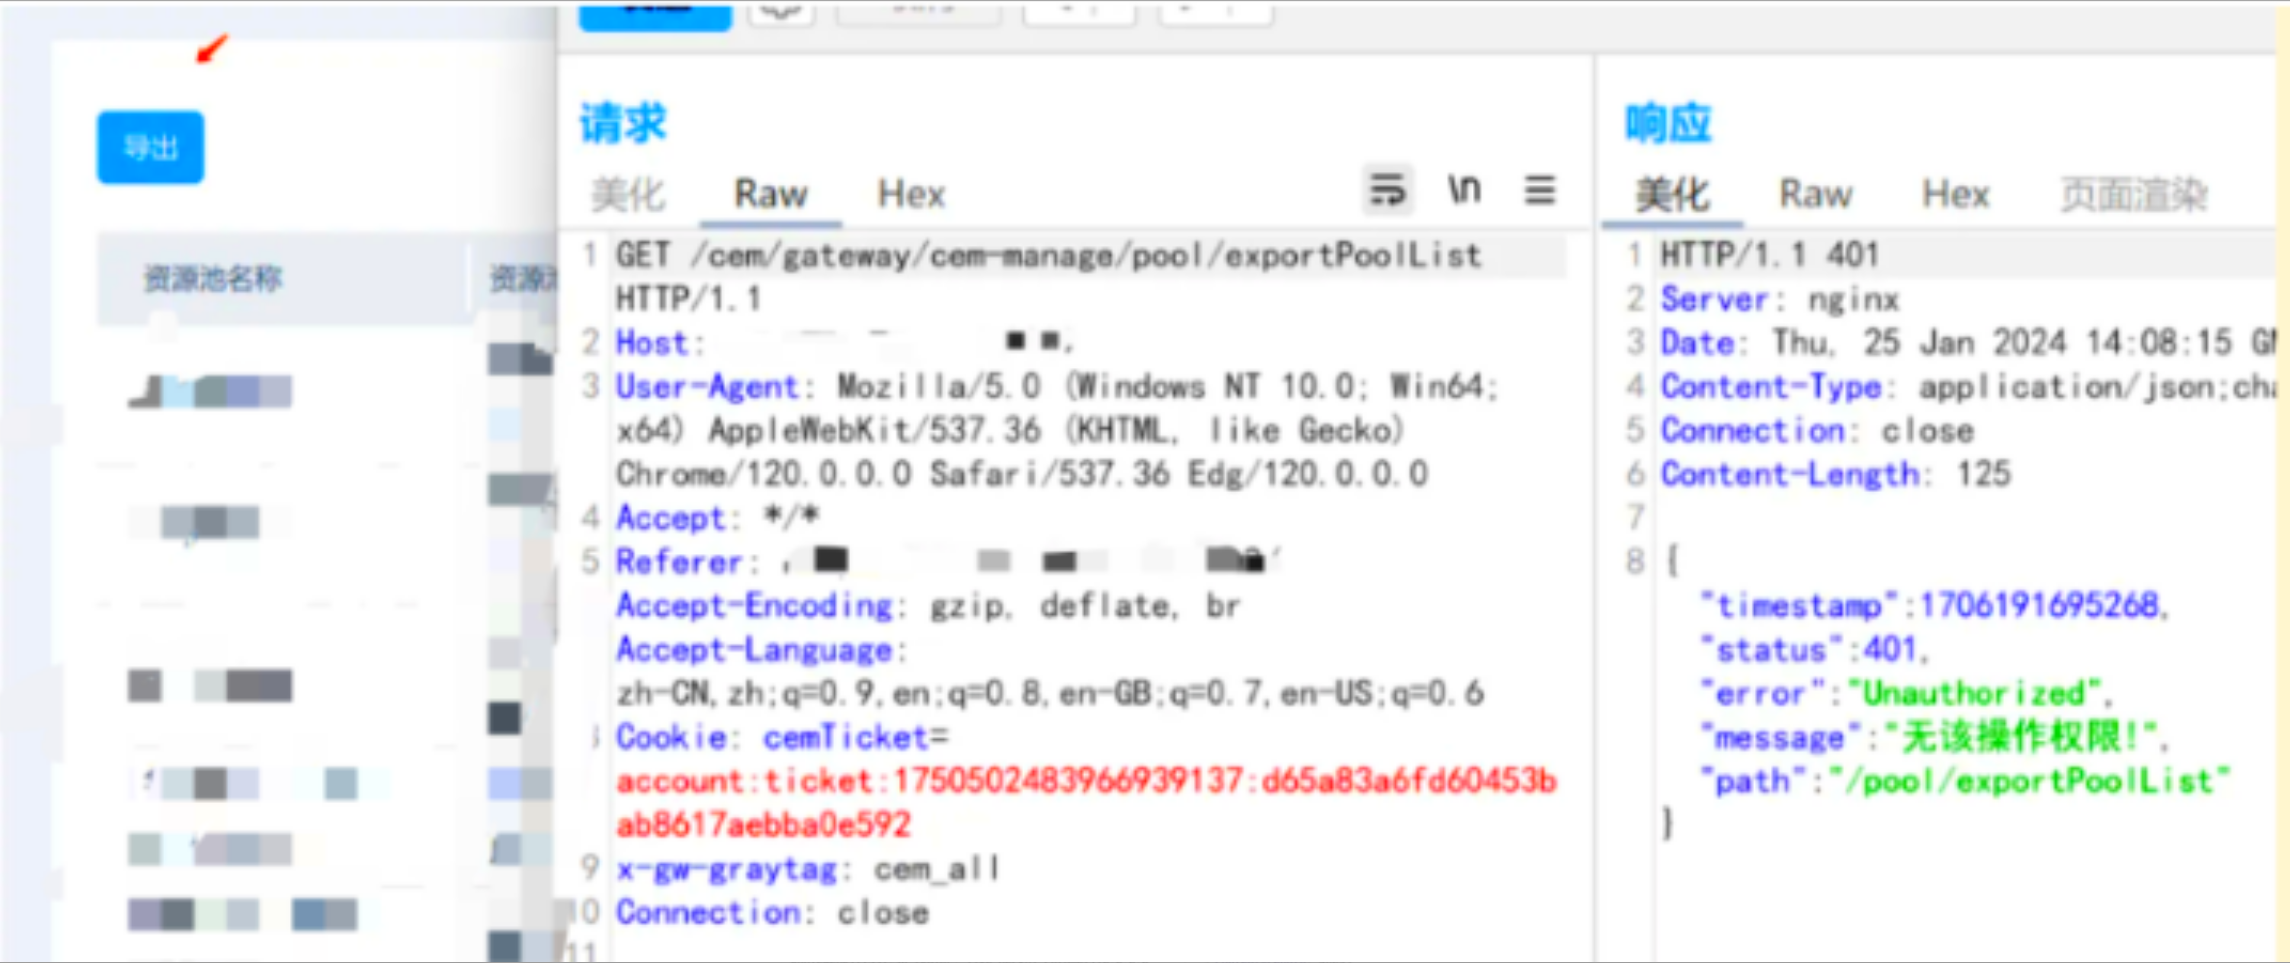Click the 资源池名称 column header
Screen dimensions: 2290x963
coord(213,278)
